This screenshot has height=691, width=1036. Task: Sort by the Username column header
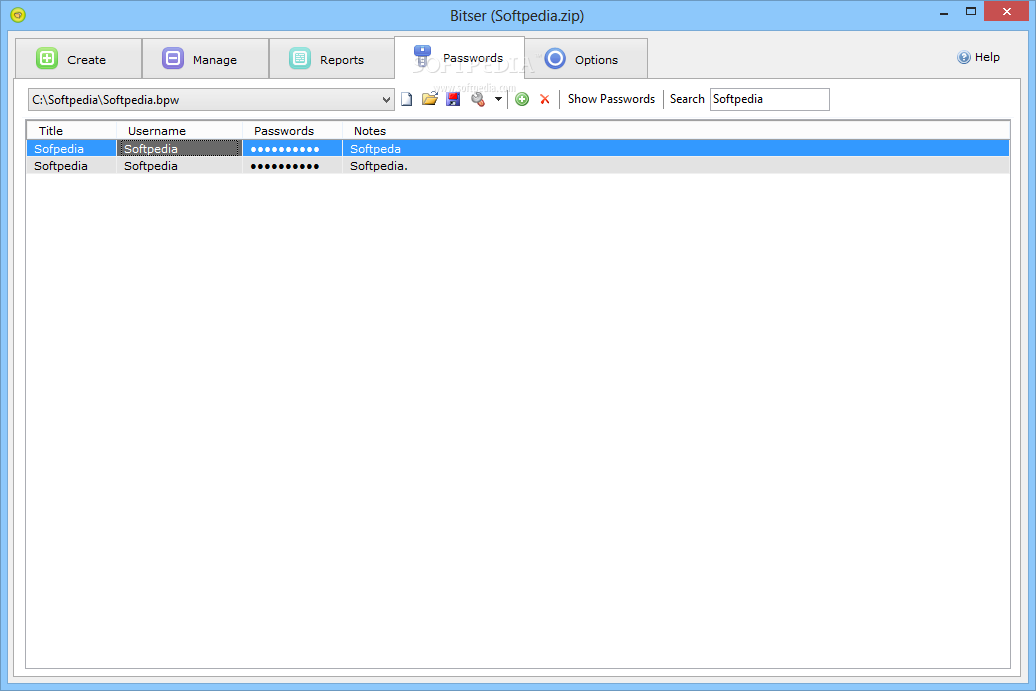click(x=180, y=131)
